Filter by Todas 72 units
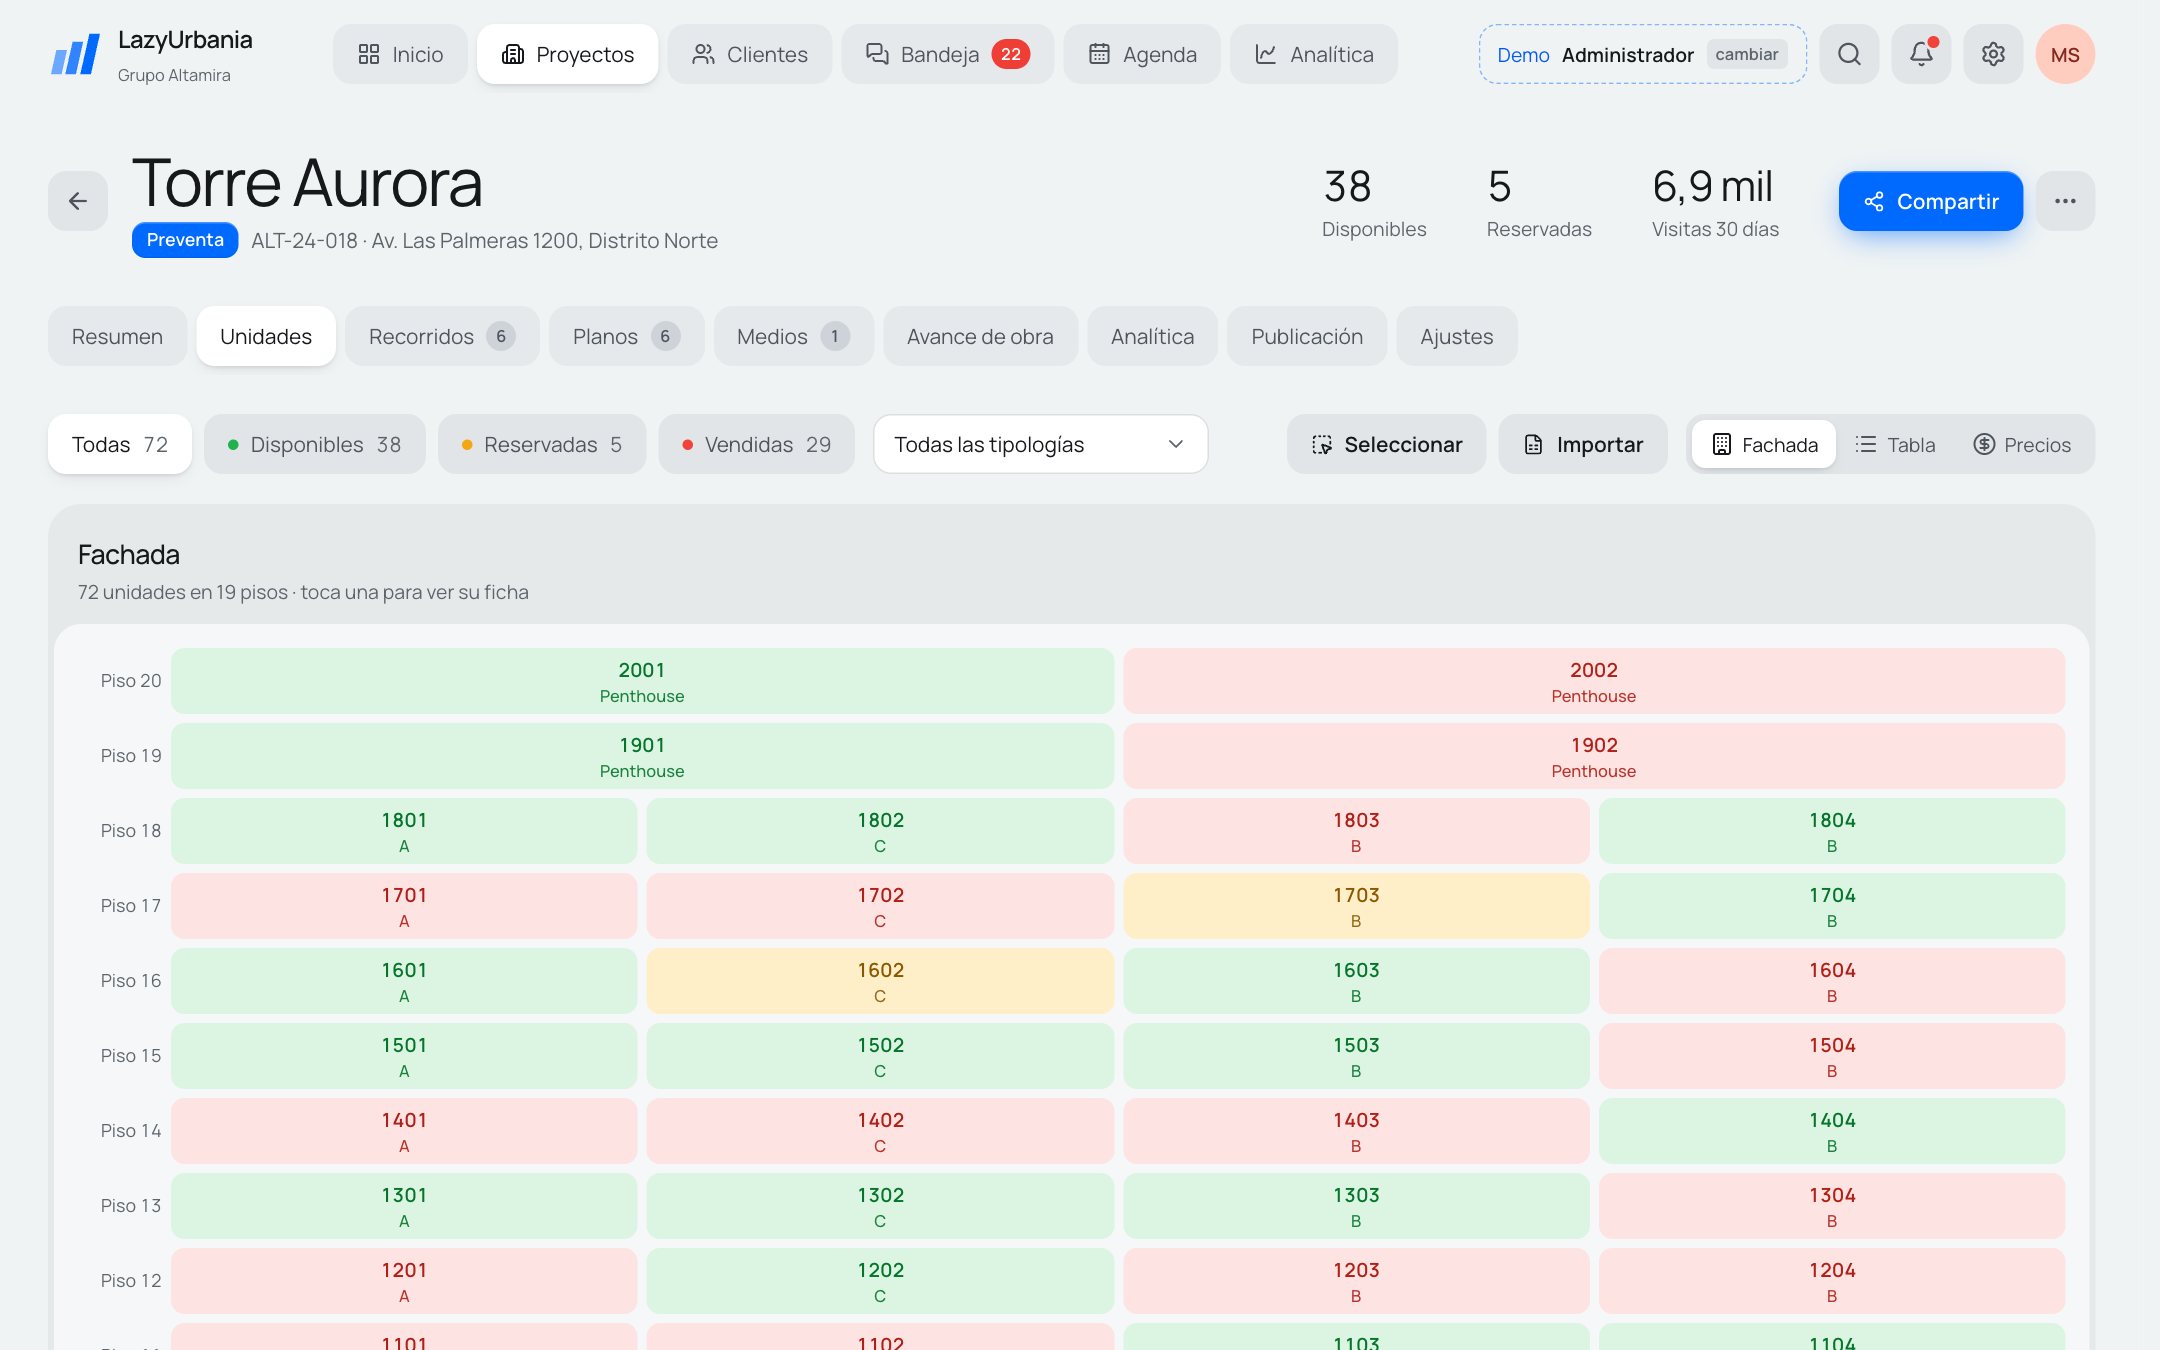This screenshot has width=2160, height=1350. [120, 444]
